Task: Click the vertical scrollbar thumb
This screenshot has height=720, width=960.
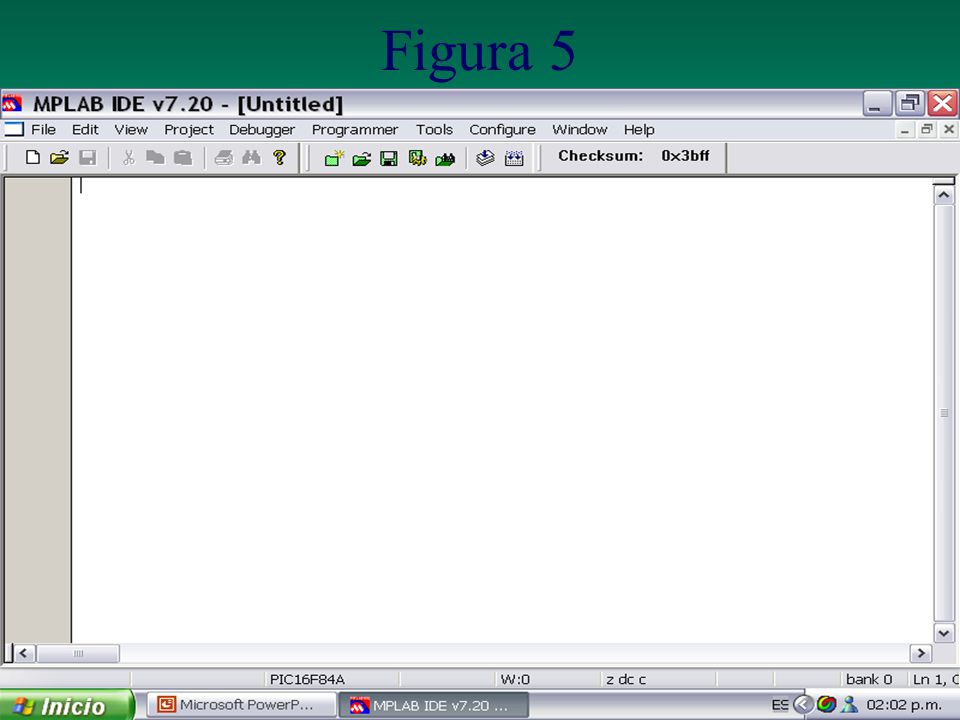Action: point(943,413)
